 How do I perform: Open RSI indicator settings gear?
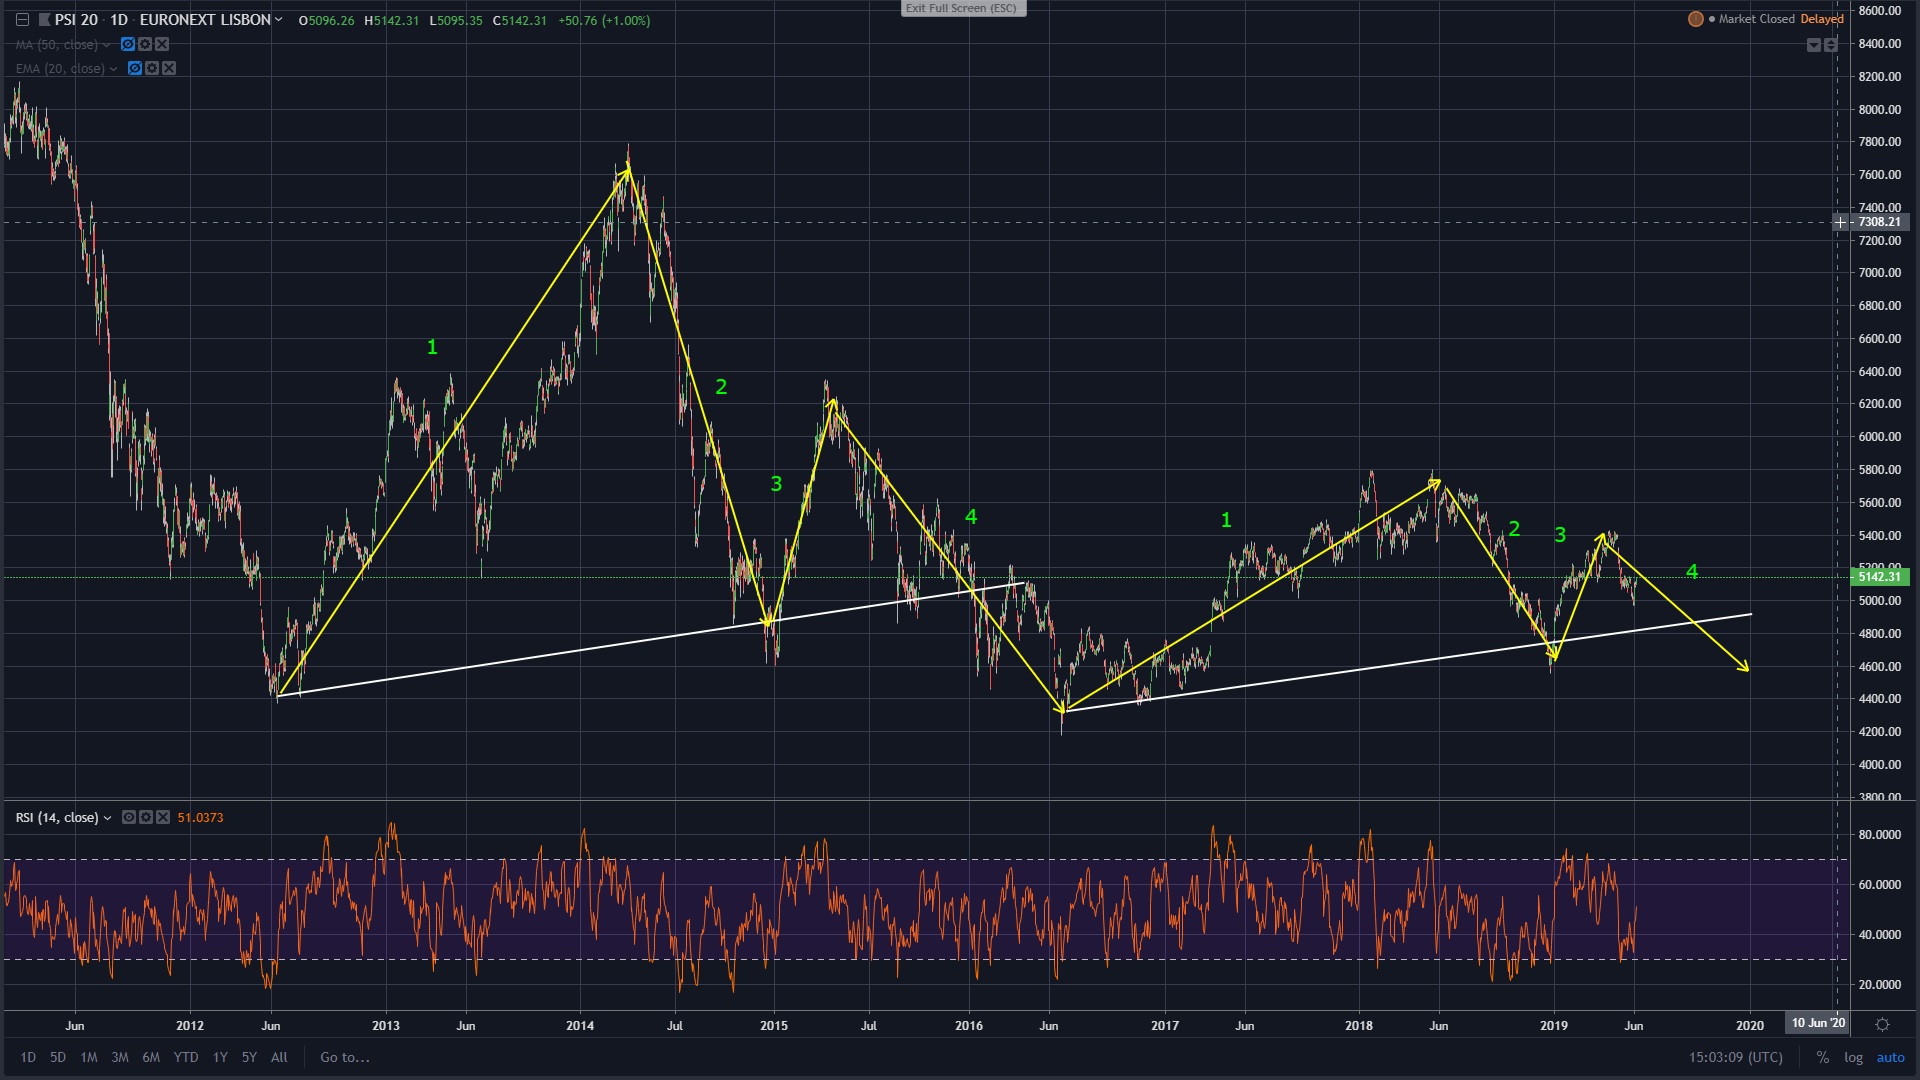146,818
